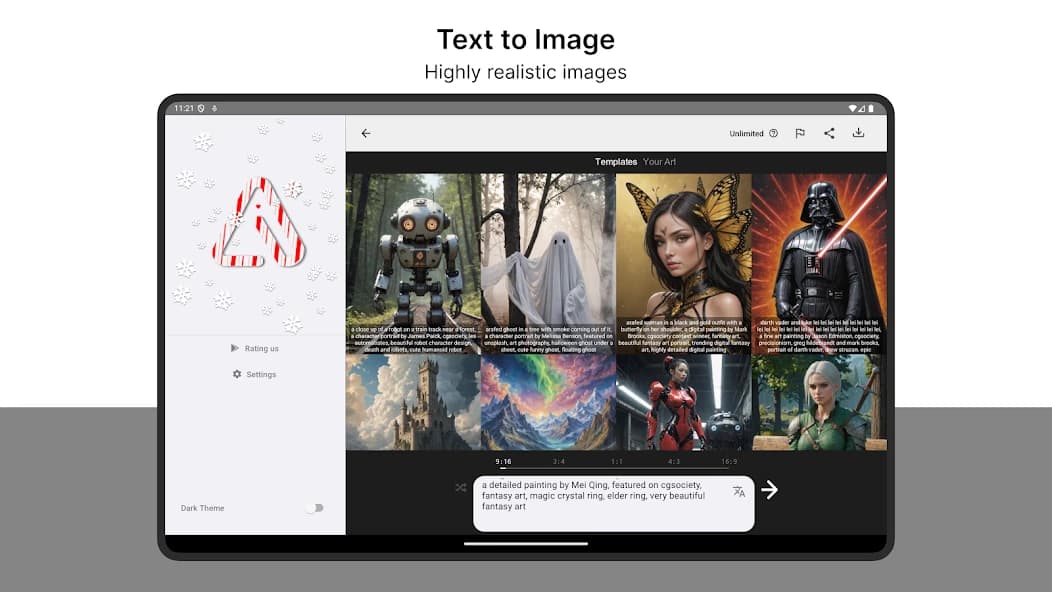Select the 4:3 aspect ratio
This screenshot has height=592, width=1052.
(674, 462)
